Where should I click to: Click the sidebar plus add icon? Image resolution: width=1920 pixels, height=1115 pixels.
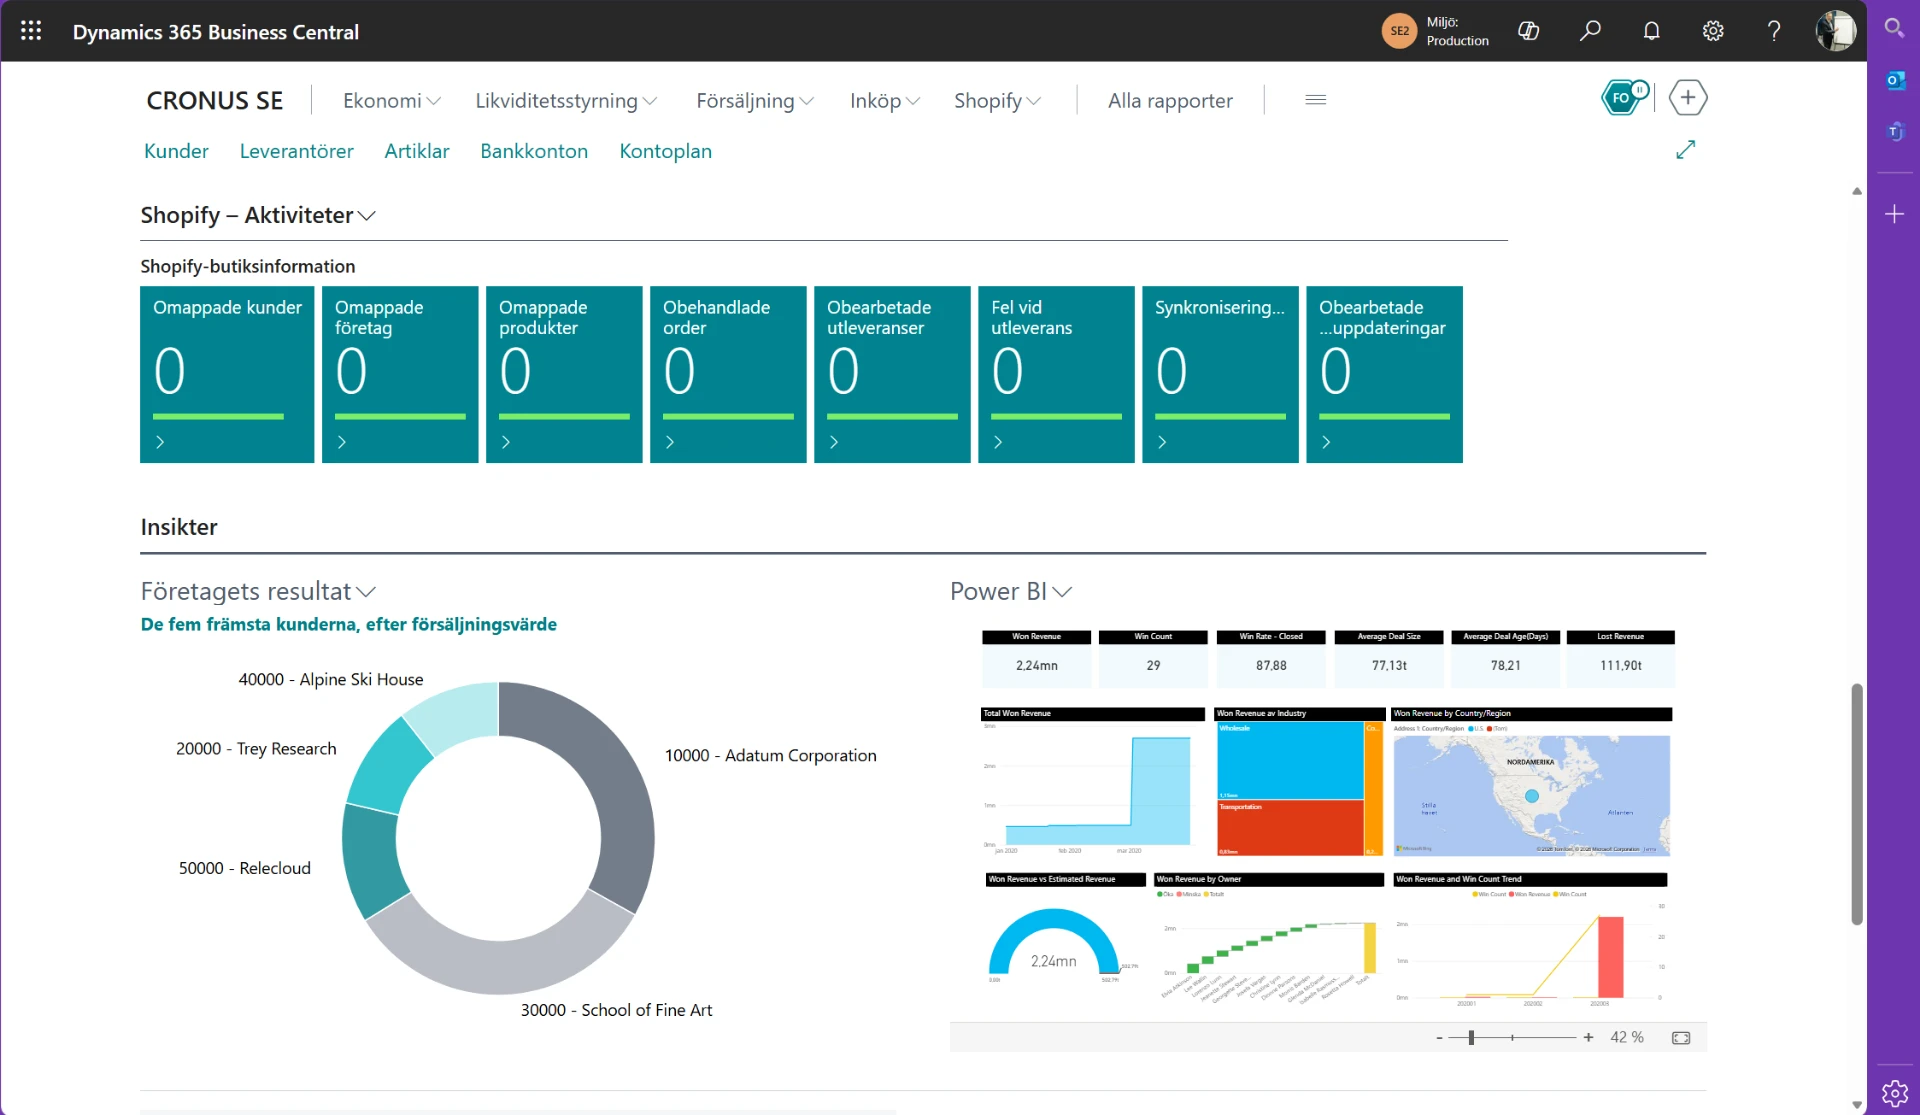pyautogui.click(x=1894, y=214)
